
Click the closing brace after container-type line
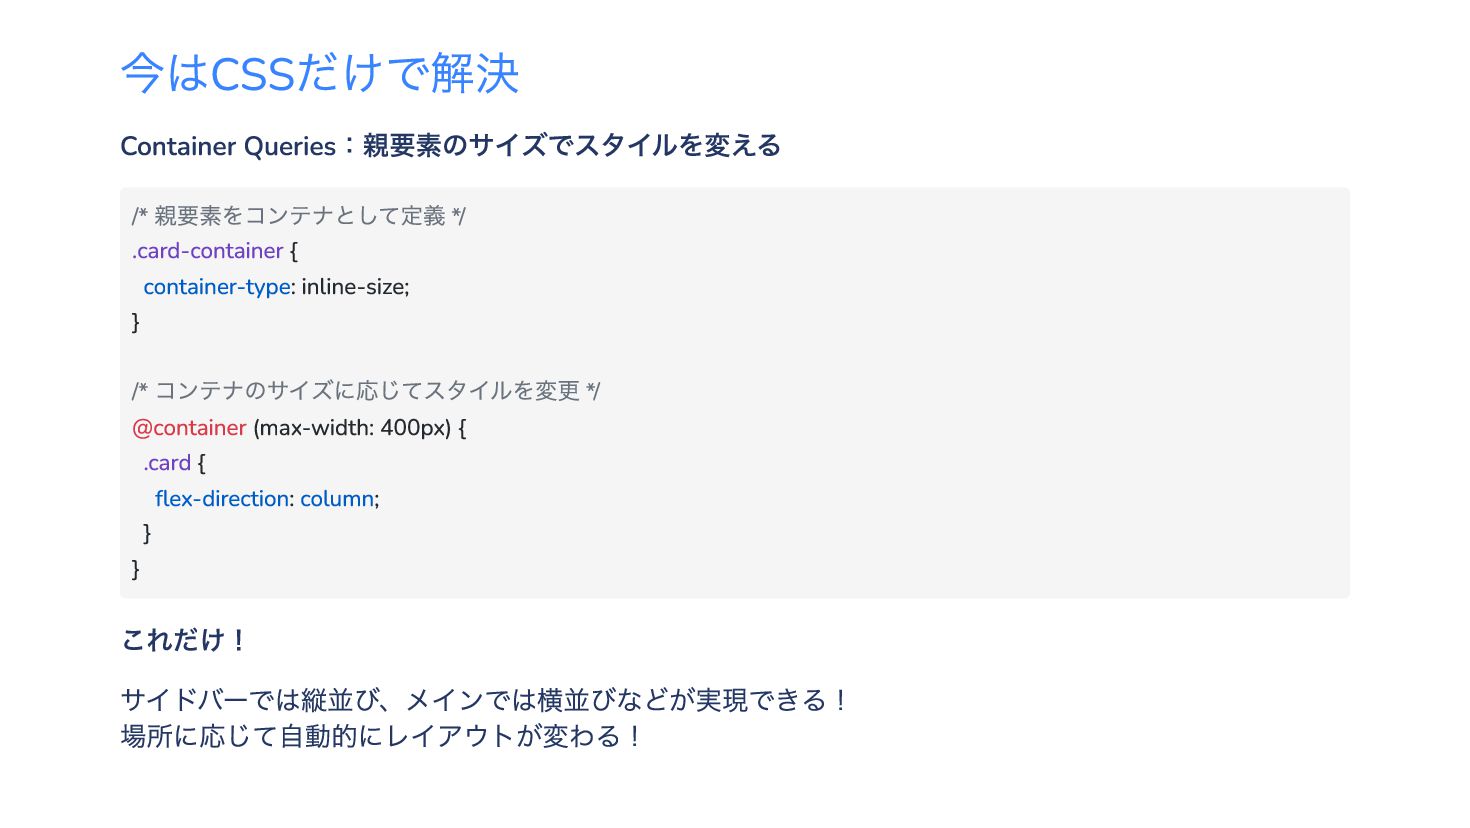click(x=136, y=322)
